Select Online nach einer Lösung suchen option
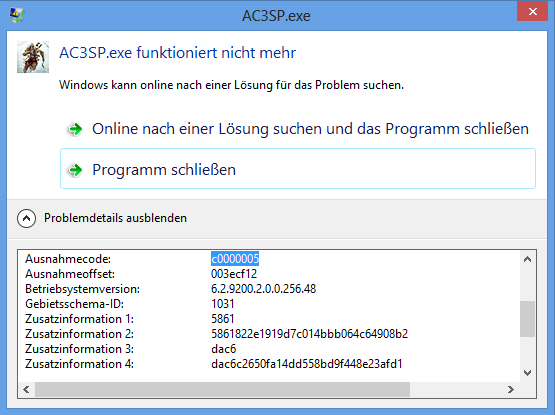The width and height of the screenshot is (555, 415). (298, 129)
